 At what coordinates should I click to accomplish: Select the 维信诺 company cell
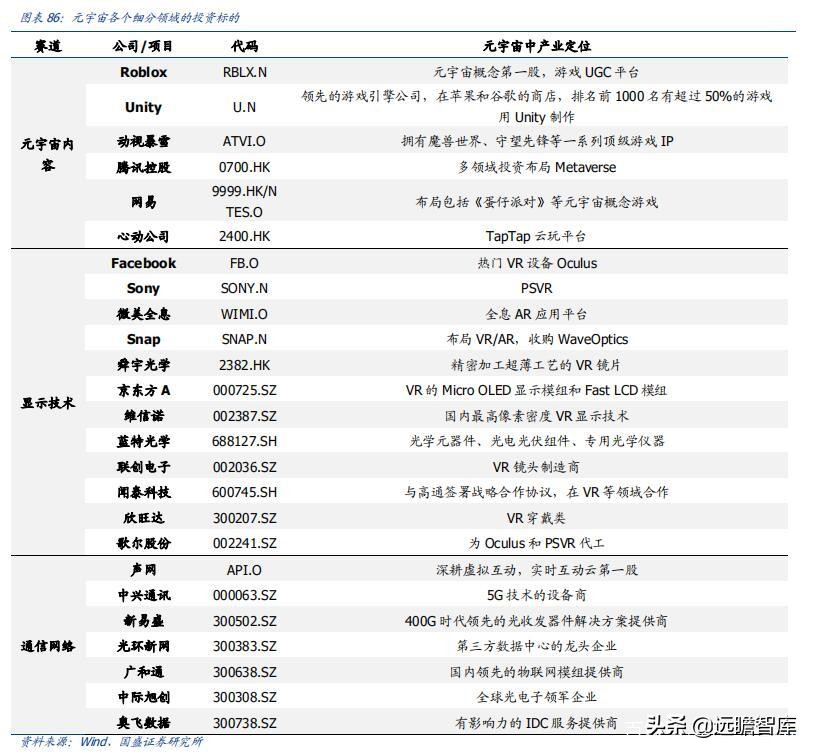(143, 416)
